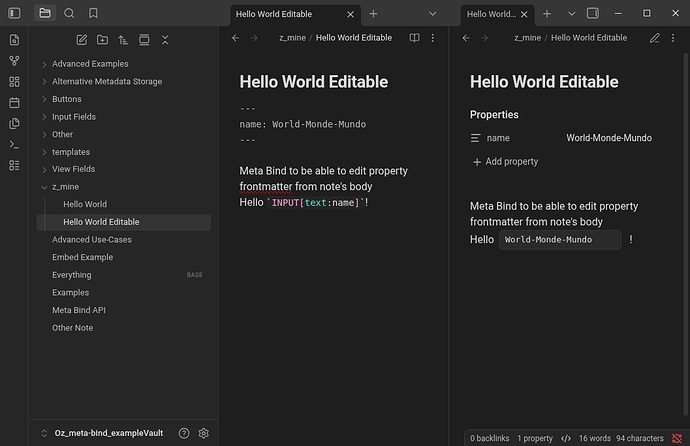Add new tab in left pane
The height and width of the screenshot is (446, 690).
[373, 14]
